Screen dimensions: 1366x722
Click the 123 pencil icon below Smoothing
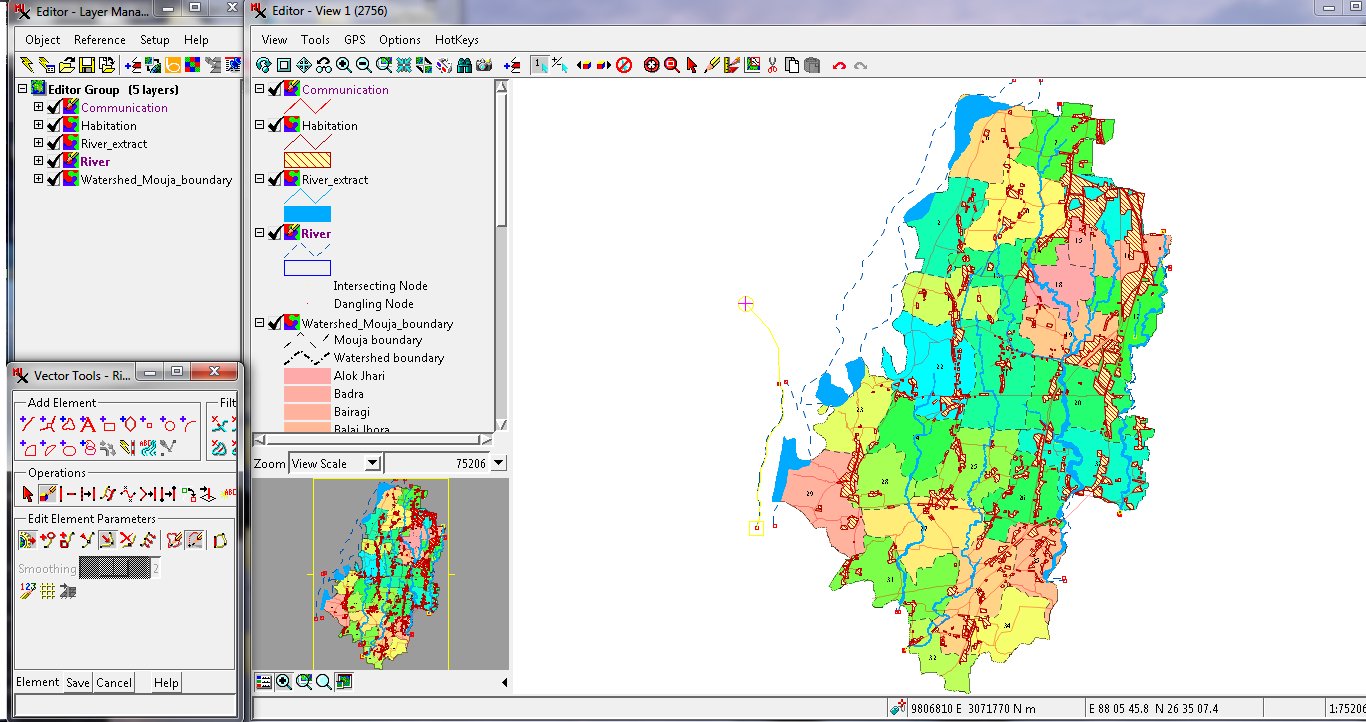(x=27, y=591)
